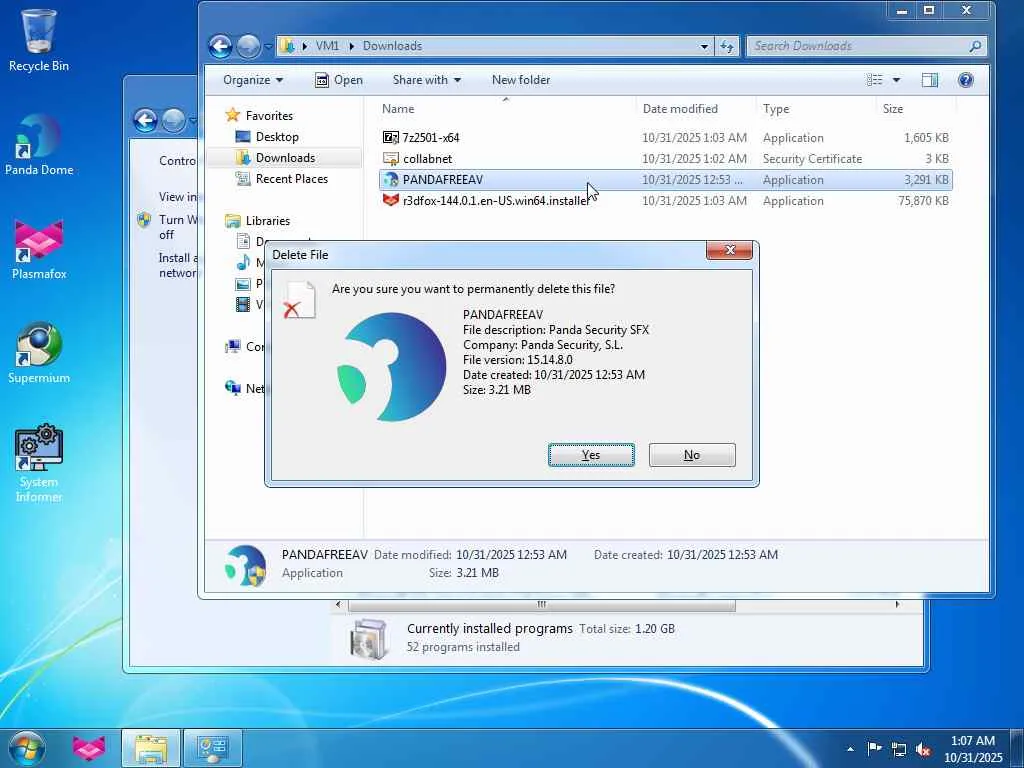Select the 7z2501-x64 file icon
The height and width of the screenshot is (768, 1024).
click(x=391, y=137)
